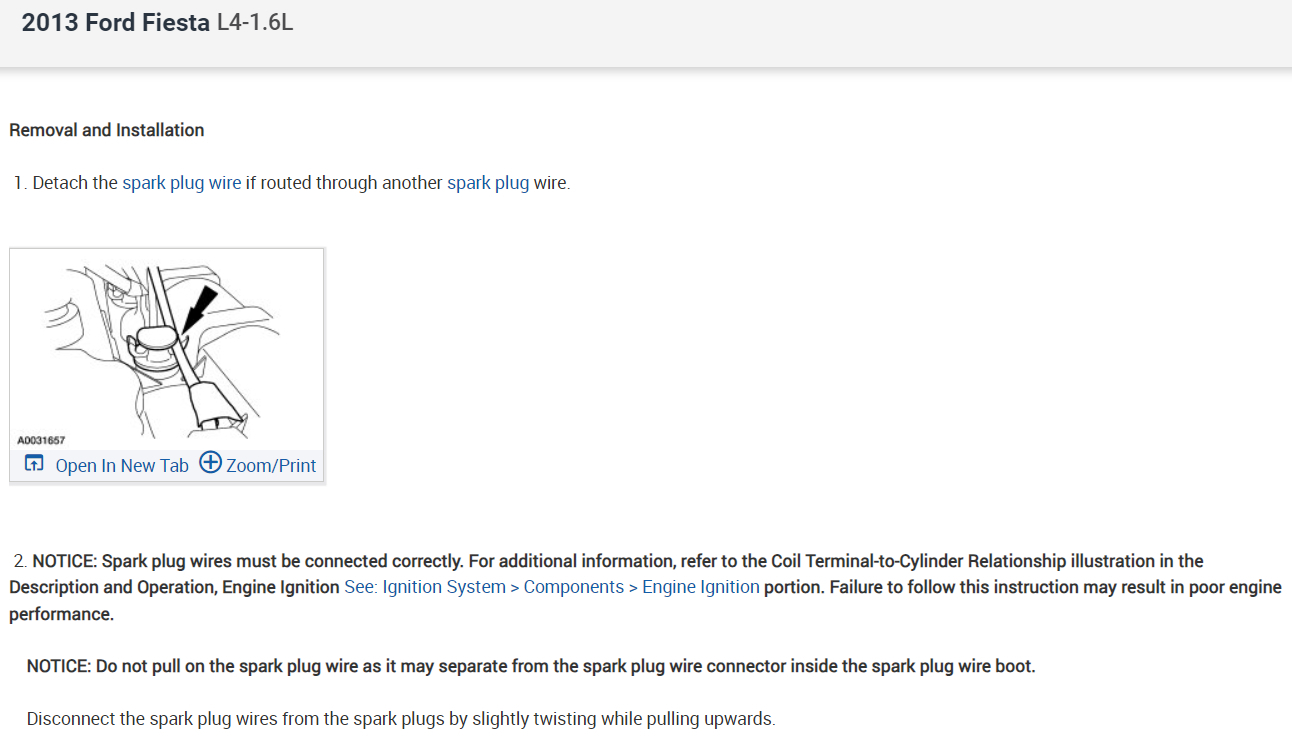Click the 2013 Ford Fiesta title
1292x746 pixels.
tap(116, 23)
